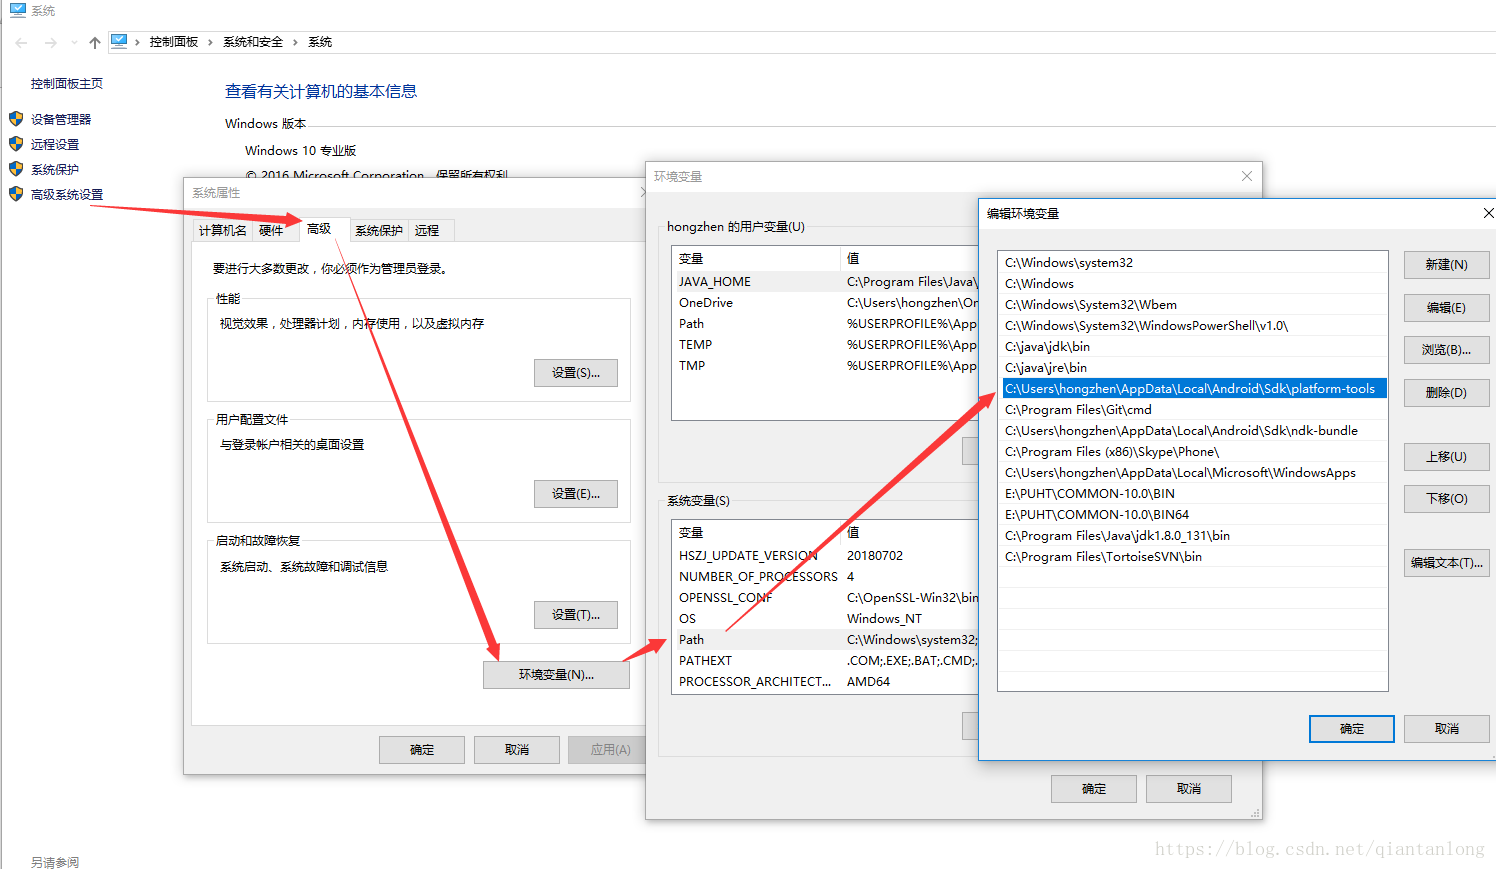This screenshot has height=869, width=1496.
Task: Select C:\java\jdk\bin path entry
Action: 1193,347
